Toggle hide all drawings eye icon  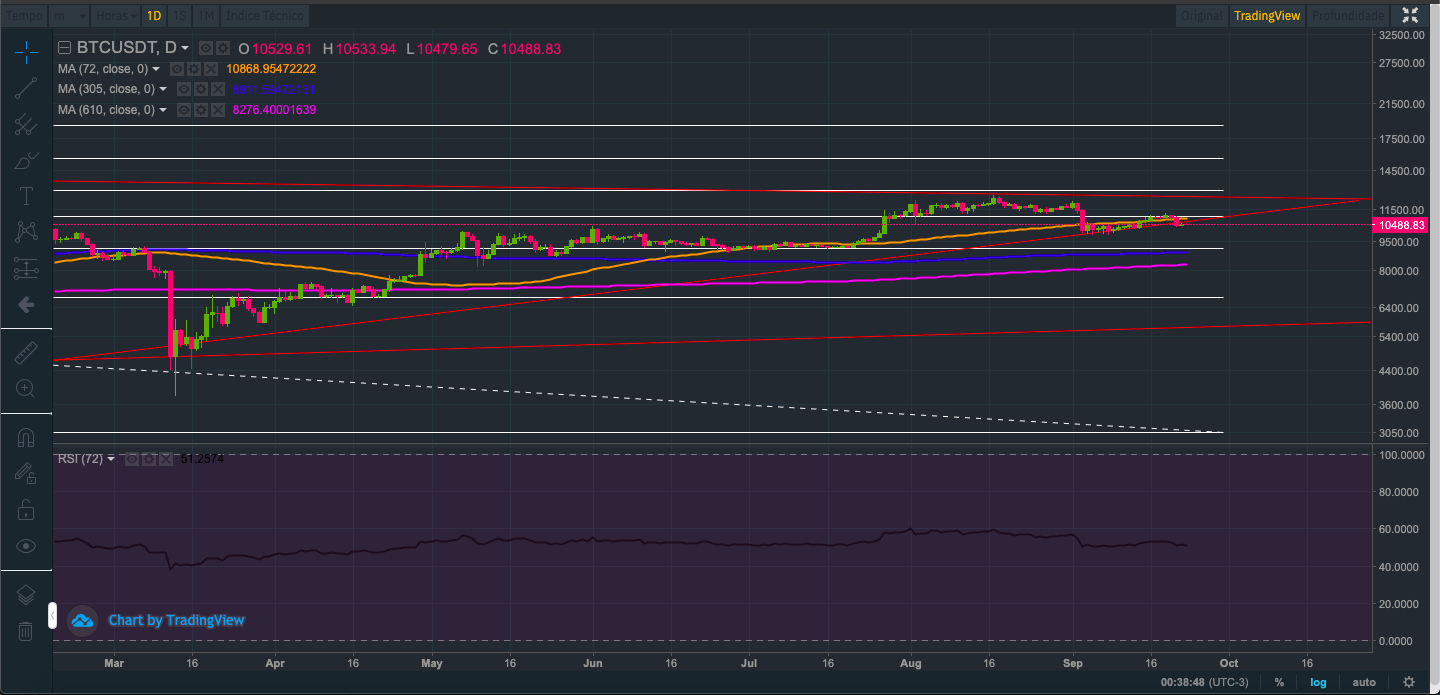click(x=26, y=546)
